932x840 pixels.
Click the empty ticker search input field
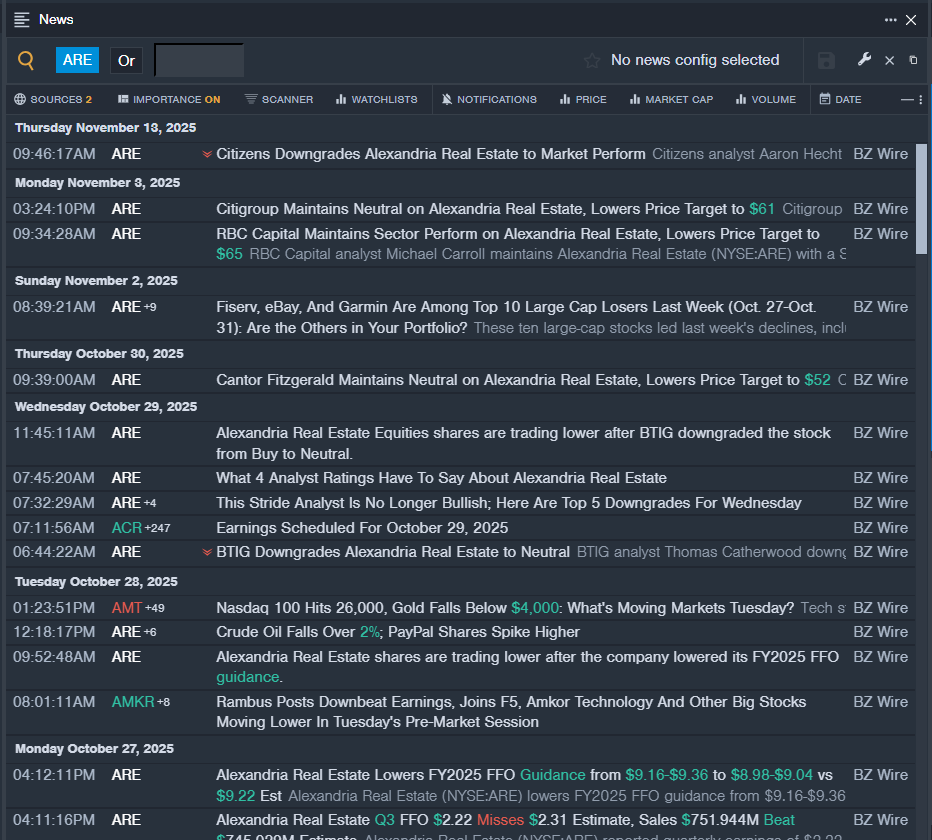(x=199, y=60)
